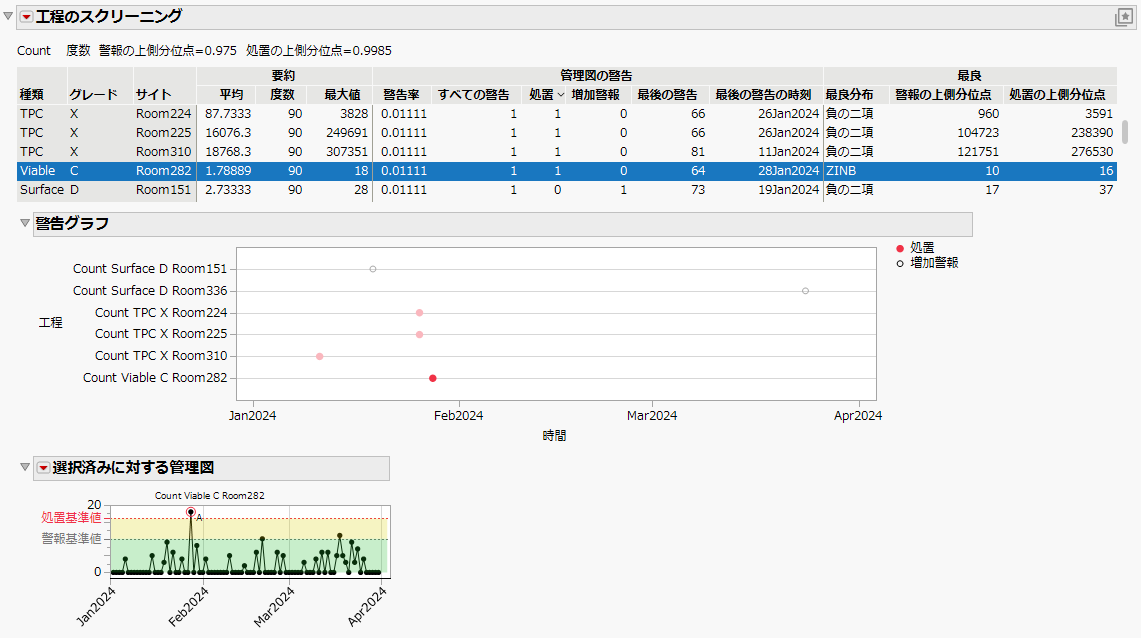Screen dimensions: 1141x638
Task: Click the pink point for Count TPC X Room224
Action: click(419, 313)
